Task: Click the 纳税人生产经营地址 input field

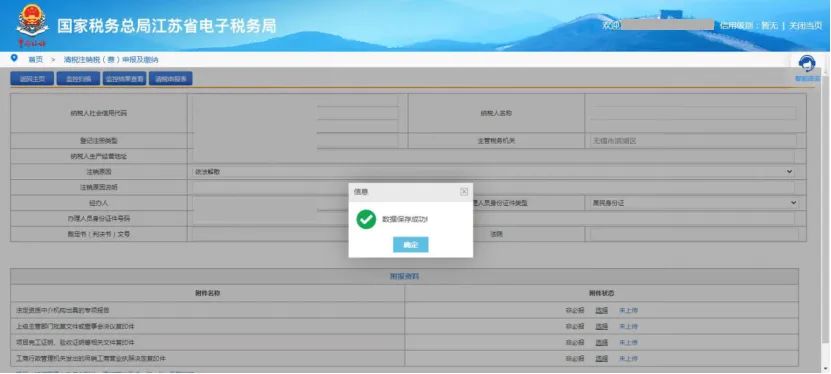Action: (493, 156)
